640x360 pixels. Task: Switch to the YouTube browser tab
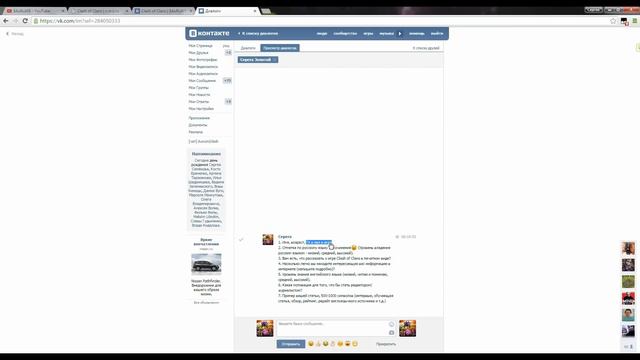pyautogui.click(x=35, y=11)
